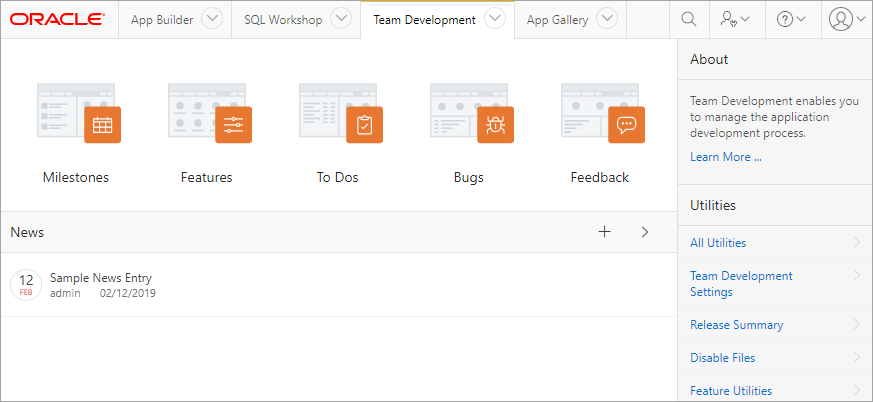The width and height of the screenshot is (873, 402).
Task: Click chevron beside Team Development Settings
Action: click(x=856, y=275)
